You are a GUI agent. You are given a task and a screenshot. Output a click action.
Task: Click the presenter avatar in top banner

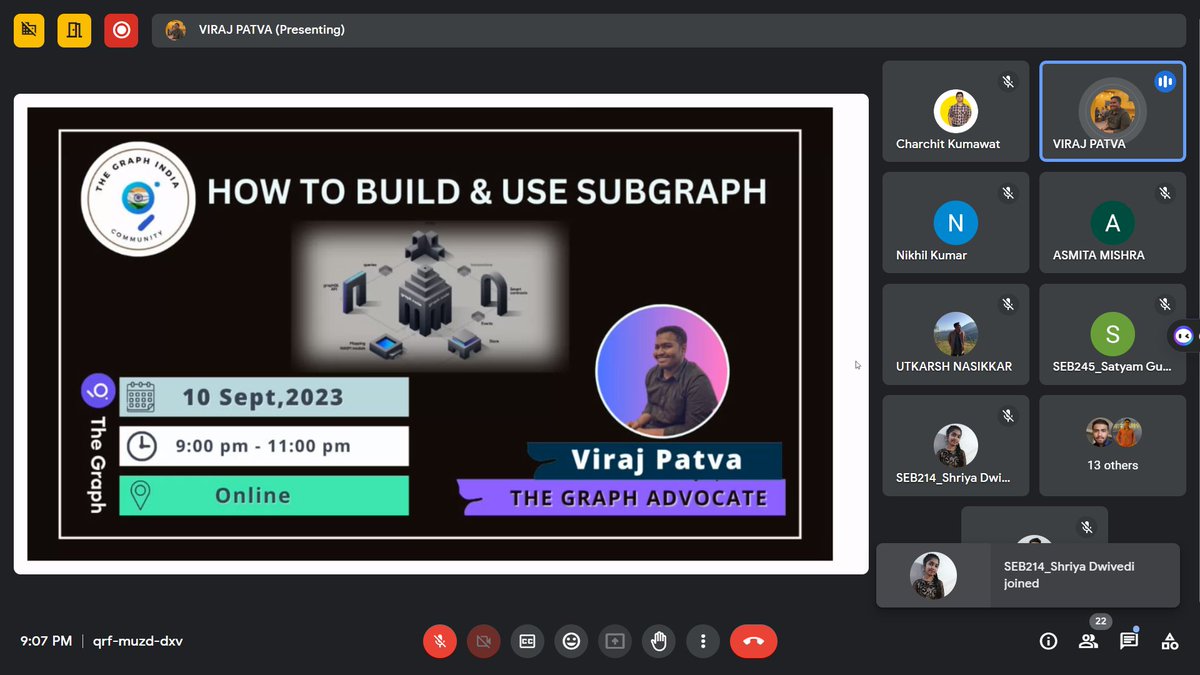(176, 30)
